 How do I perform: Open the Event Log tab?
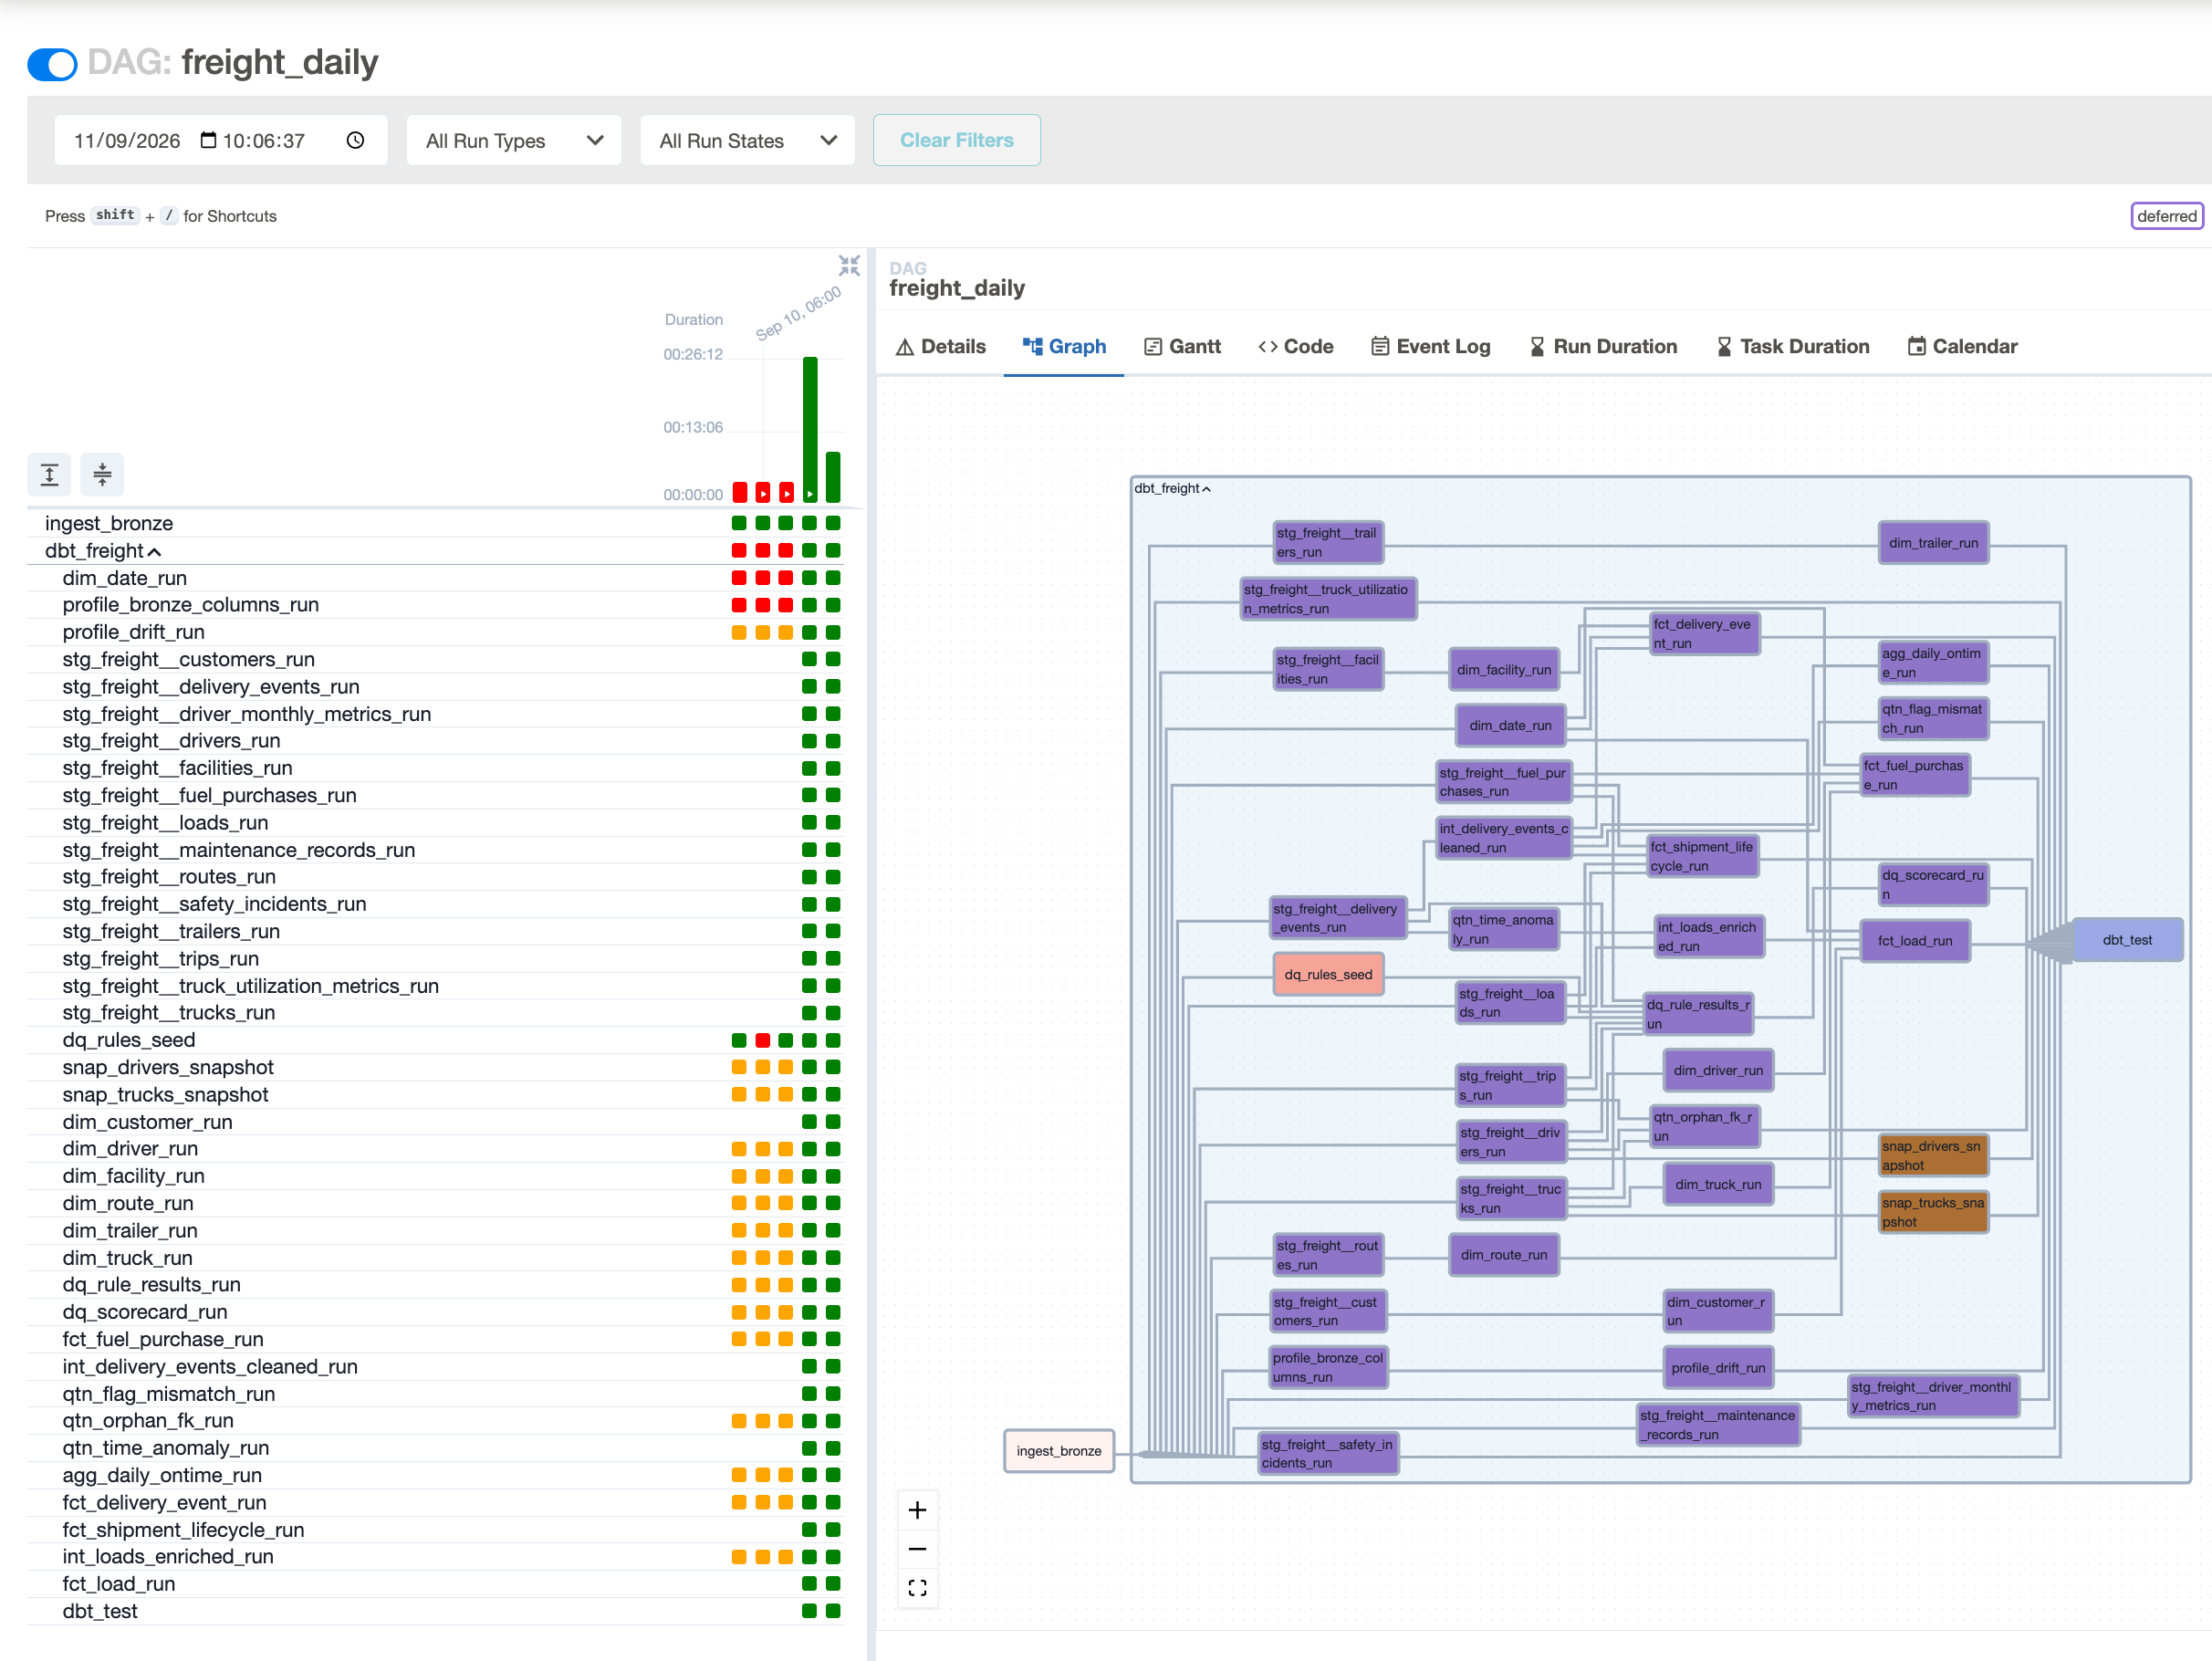[1430, 346]
